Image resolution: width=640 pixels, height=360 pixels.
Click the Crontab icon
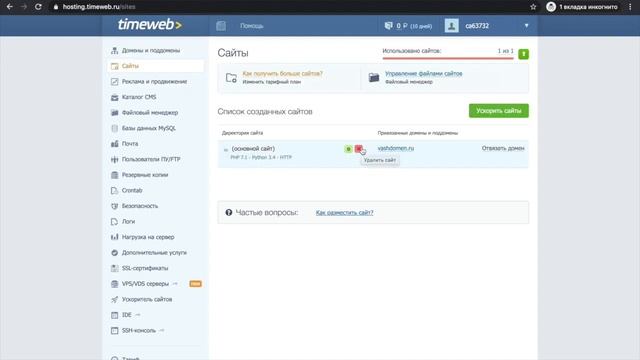(114, 190)
